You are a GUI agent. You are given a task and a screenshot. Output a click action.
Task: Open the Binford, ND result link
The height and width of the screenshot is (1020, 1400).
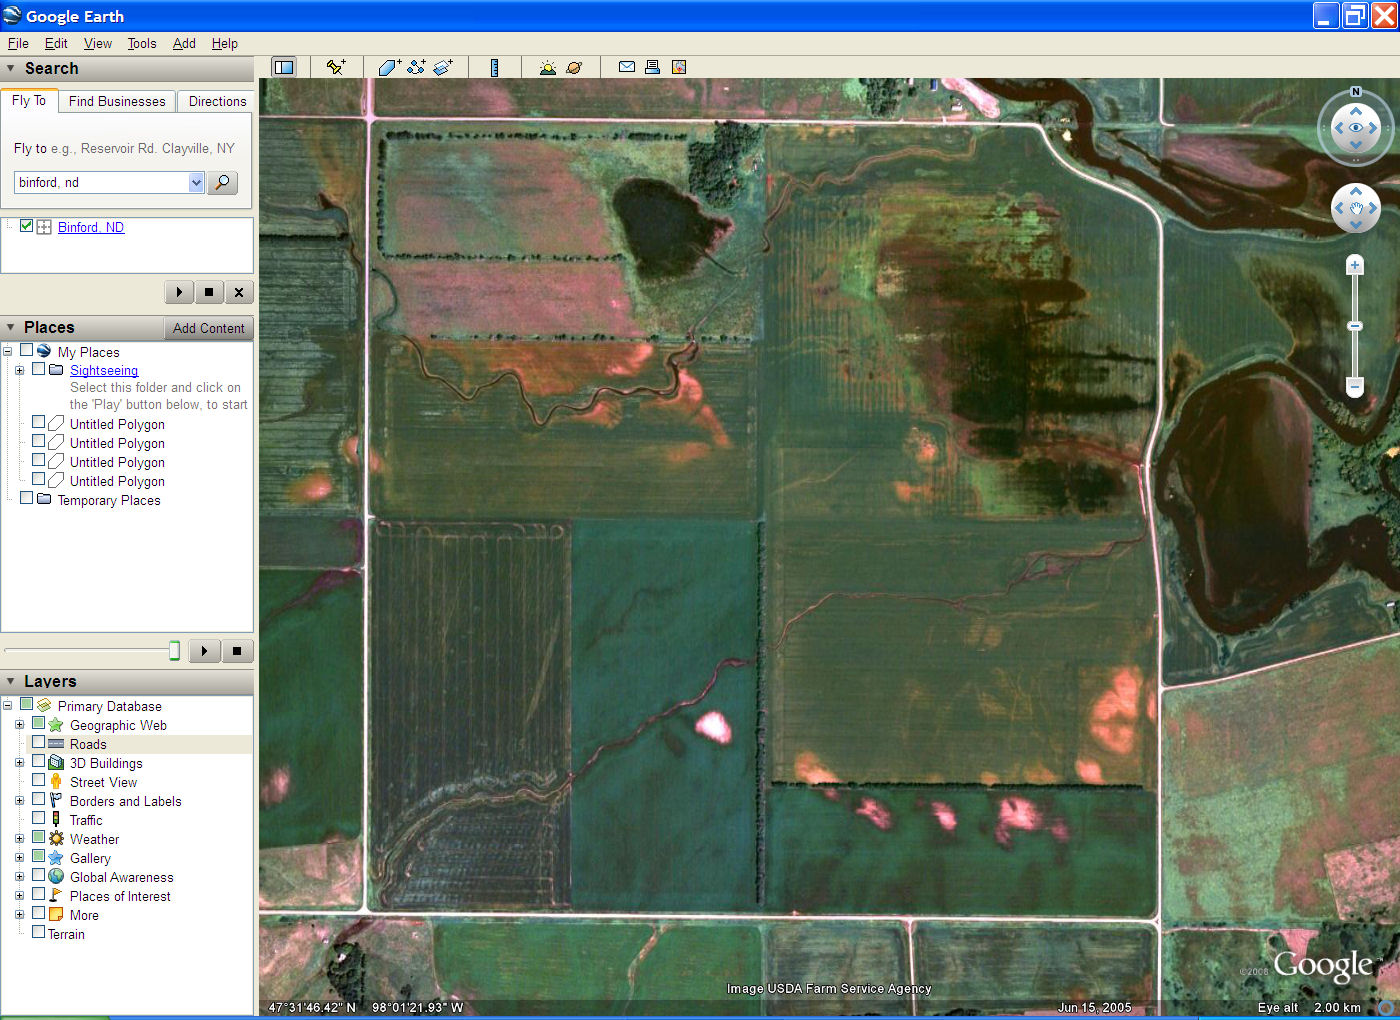tap(91, 227)
